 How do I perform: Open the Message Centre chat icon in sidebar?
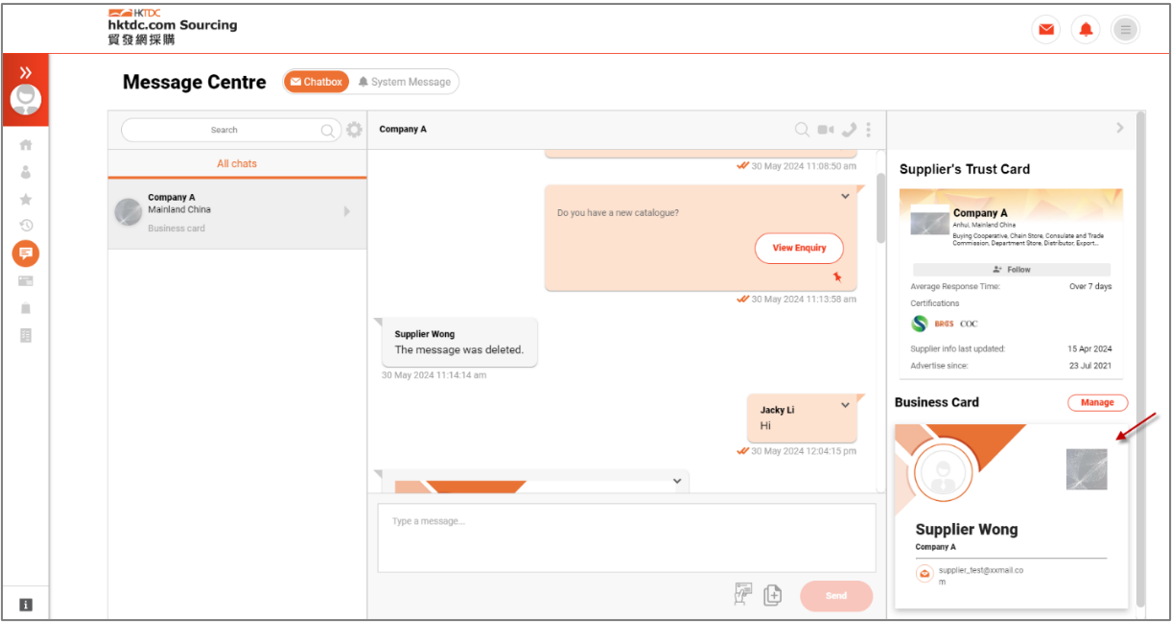[x=26, y=254]
